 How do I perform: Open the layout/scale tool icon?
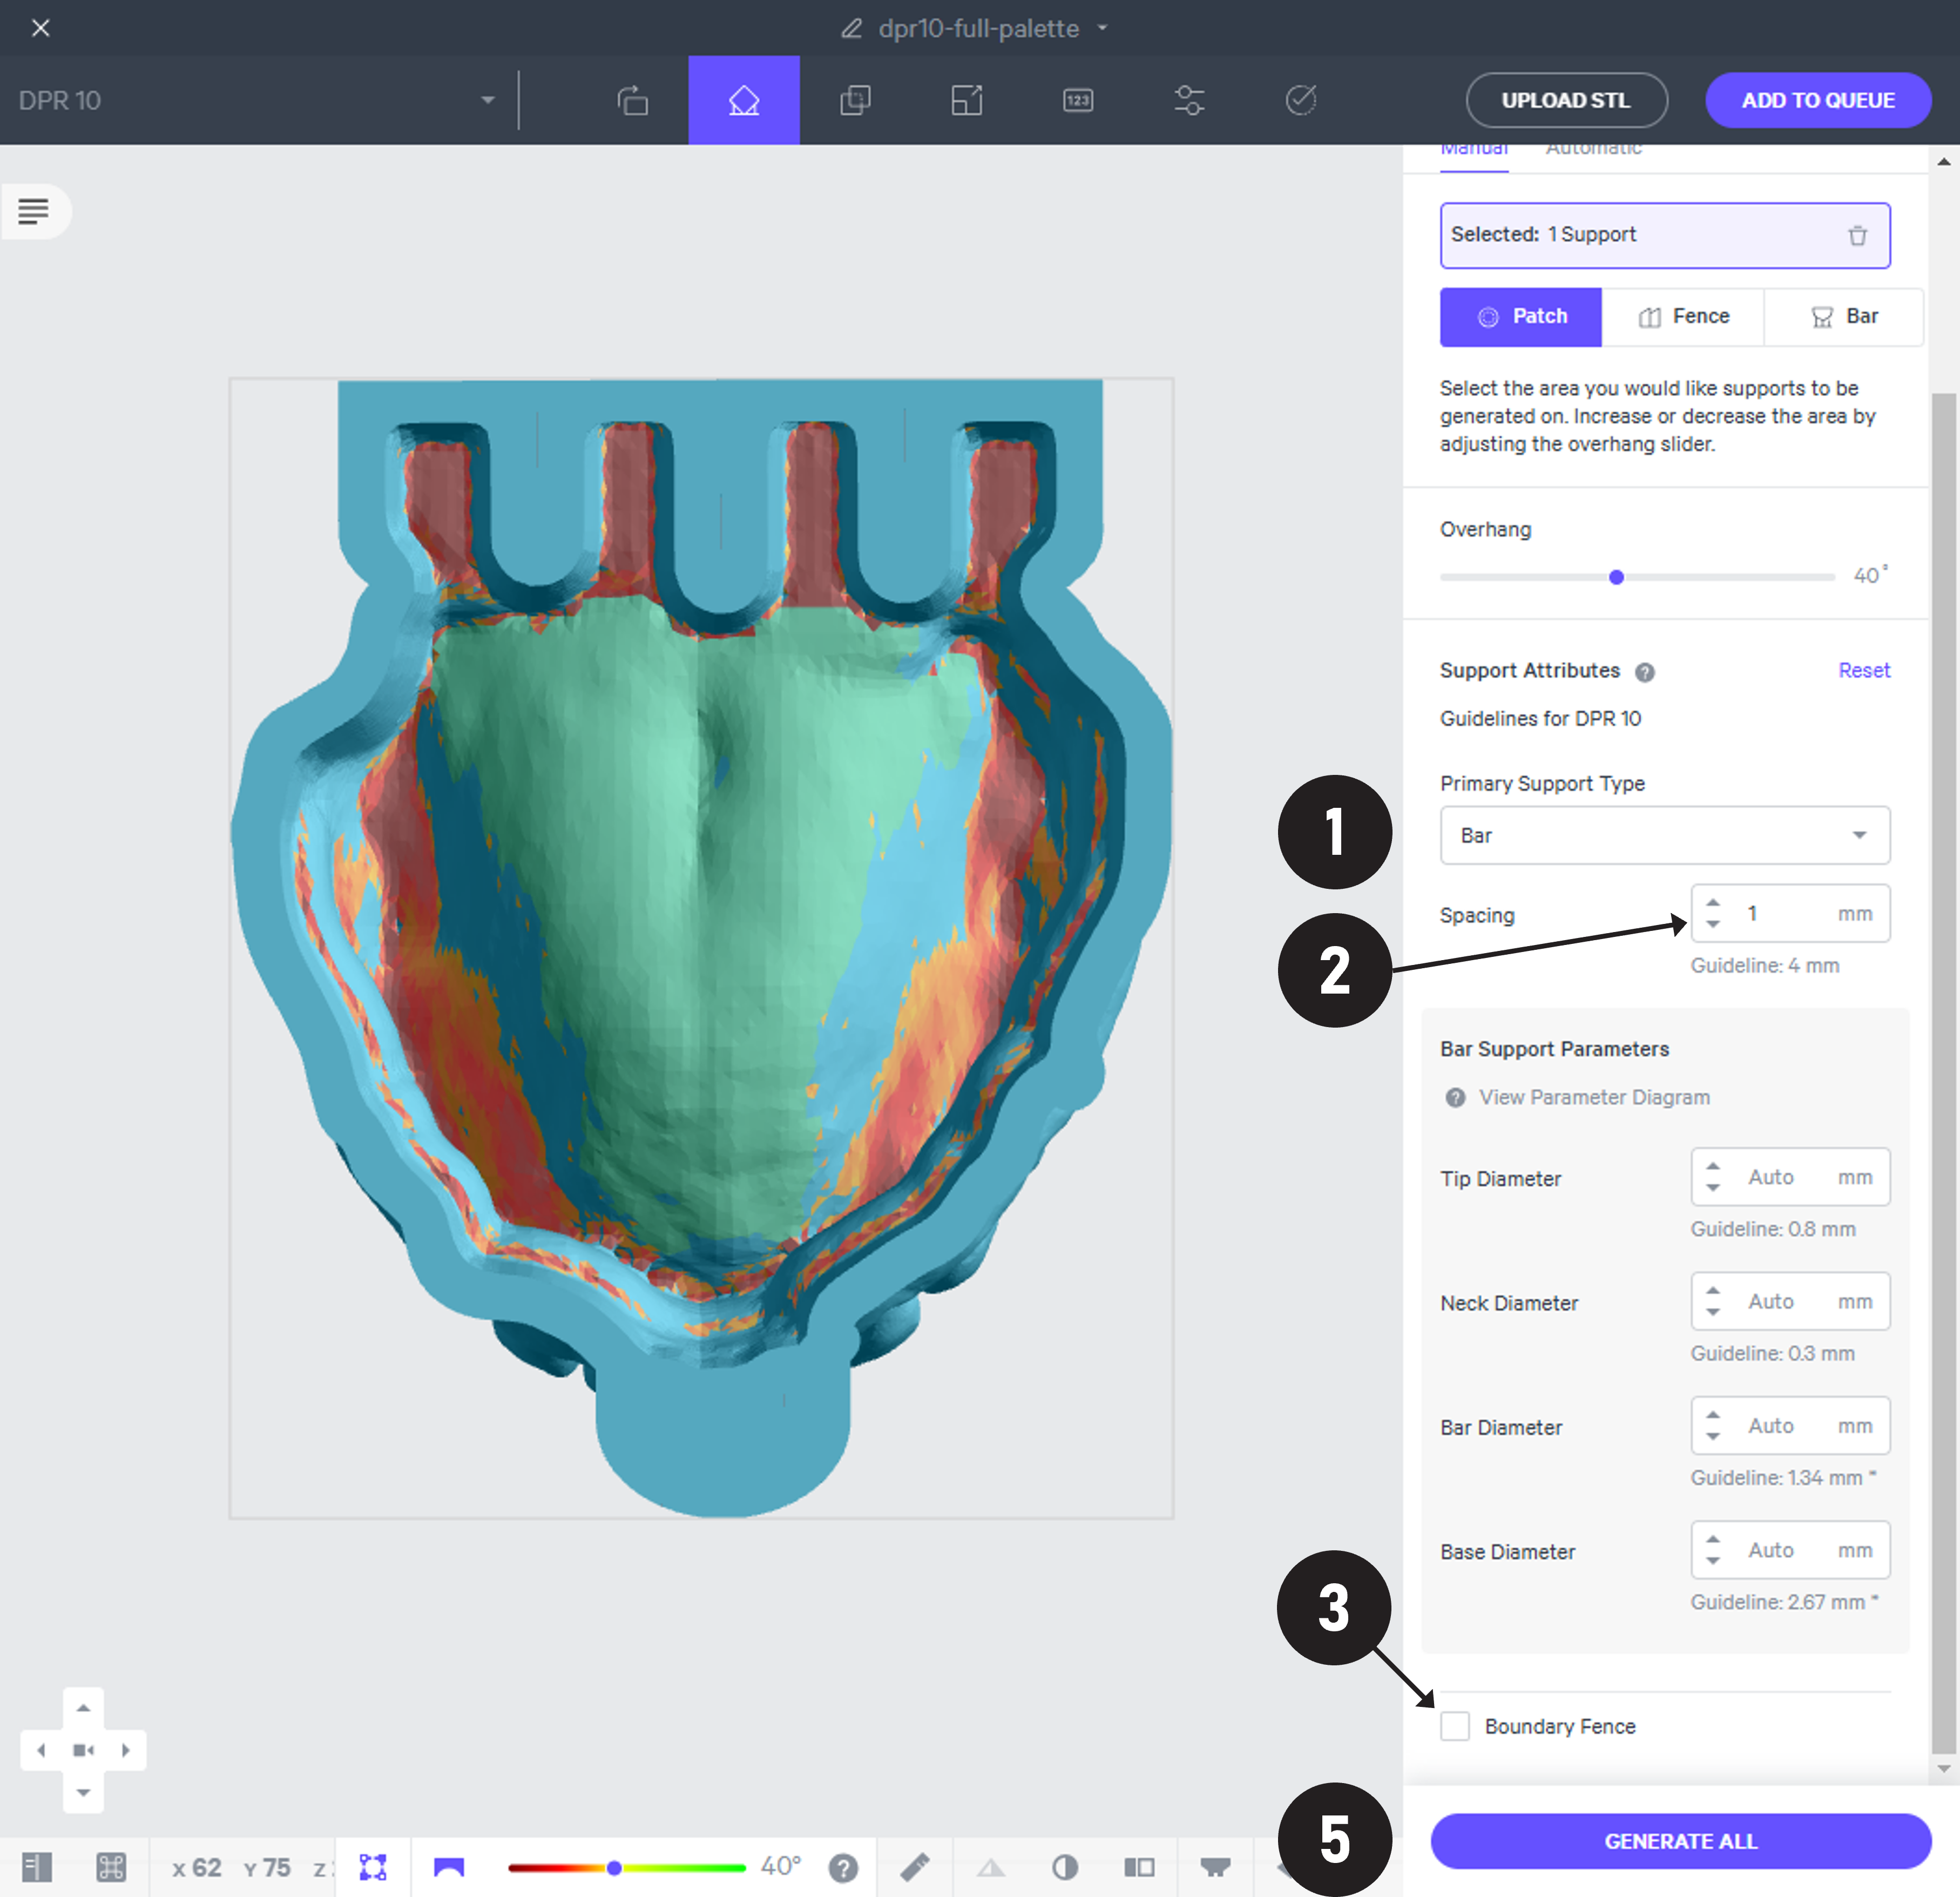click(x=966, y=100)
